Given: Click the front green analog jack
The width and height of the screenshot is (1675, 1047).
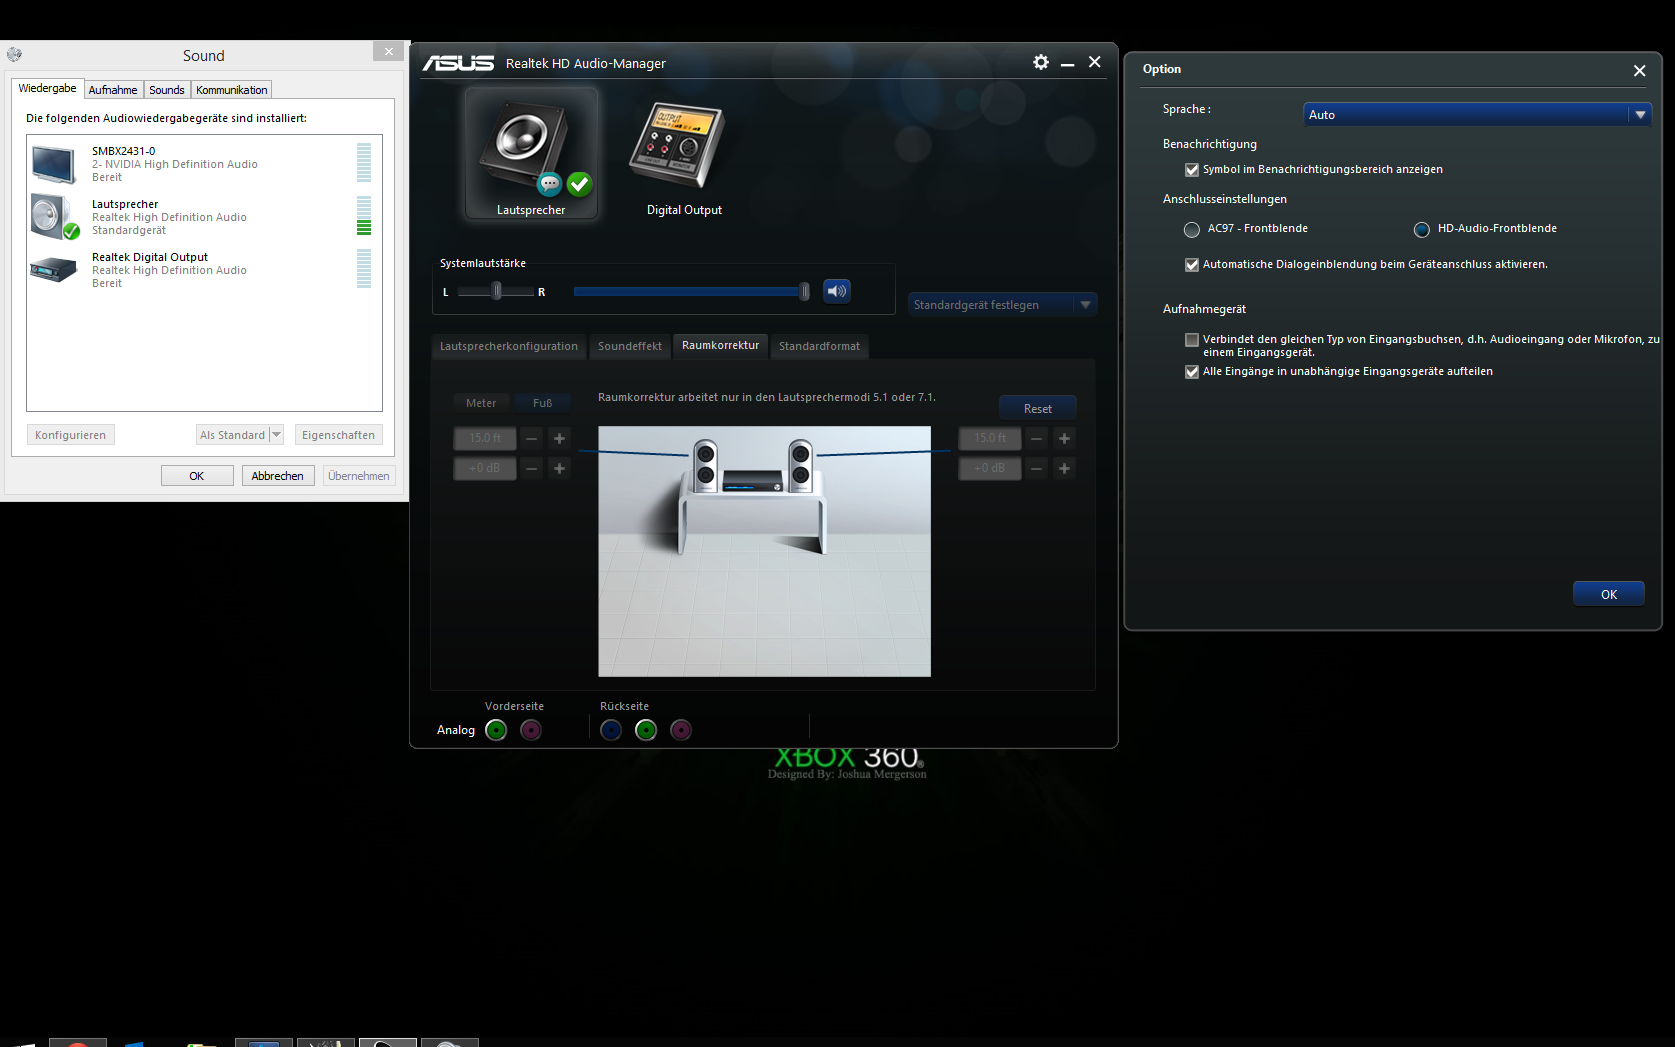Looking at the screenshot, I should click(x=496, y=730).
